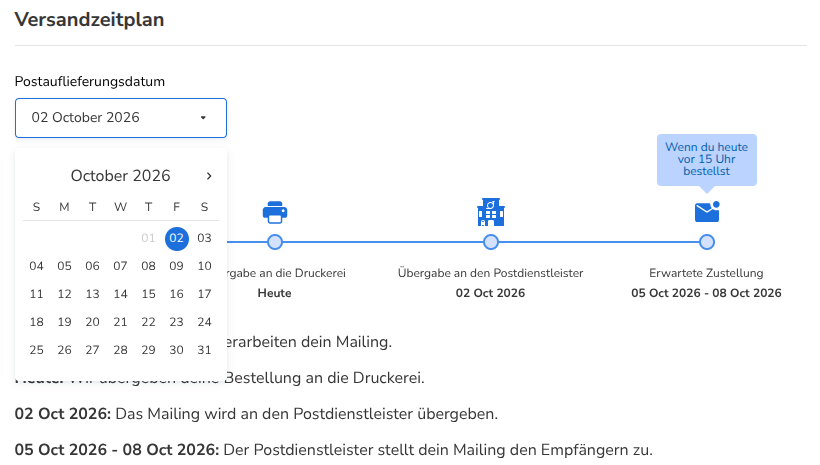Screen dimensions: 820x465
Task: Select October 23 in the calendar
Action: pos(176,322)
